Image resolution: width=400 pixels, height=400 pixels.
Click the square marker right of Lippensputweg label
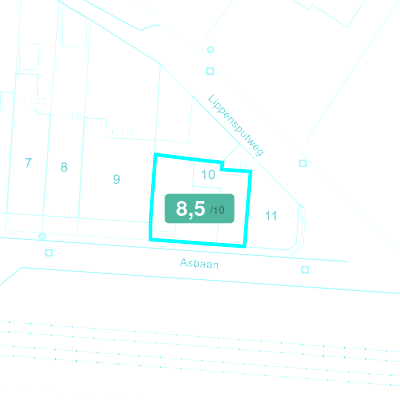point(303,163)
